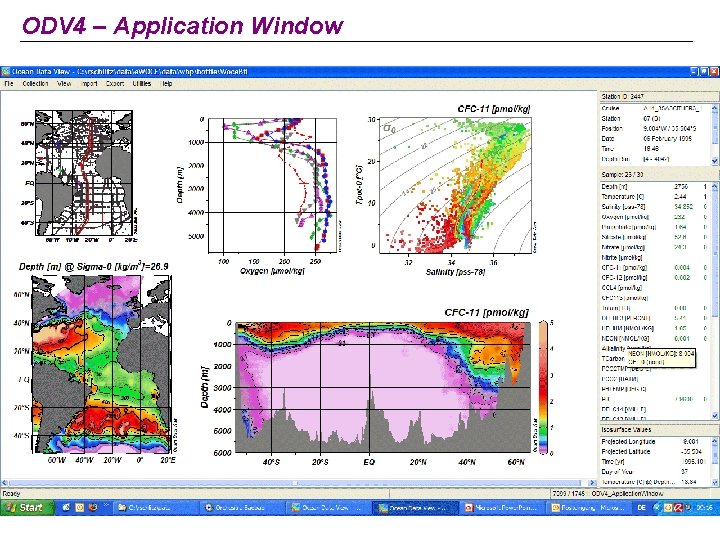Viewport: 720px width, 540px height.
Task: Open the Help menu
Action: tap(167, 84)
